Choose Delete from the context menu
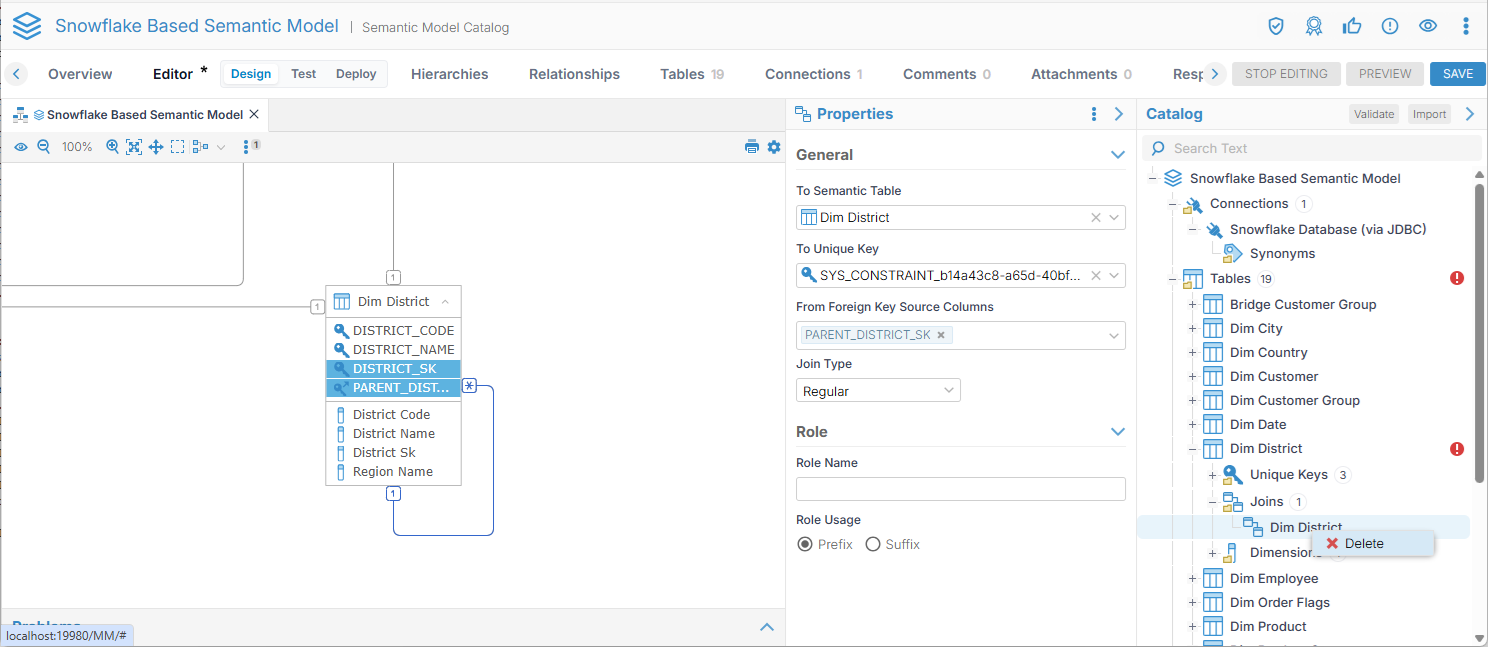 click(1364, 543)
